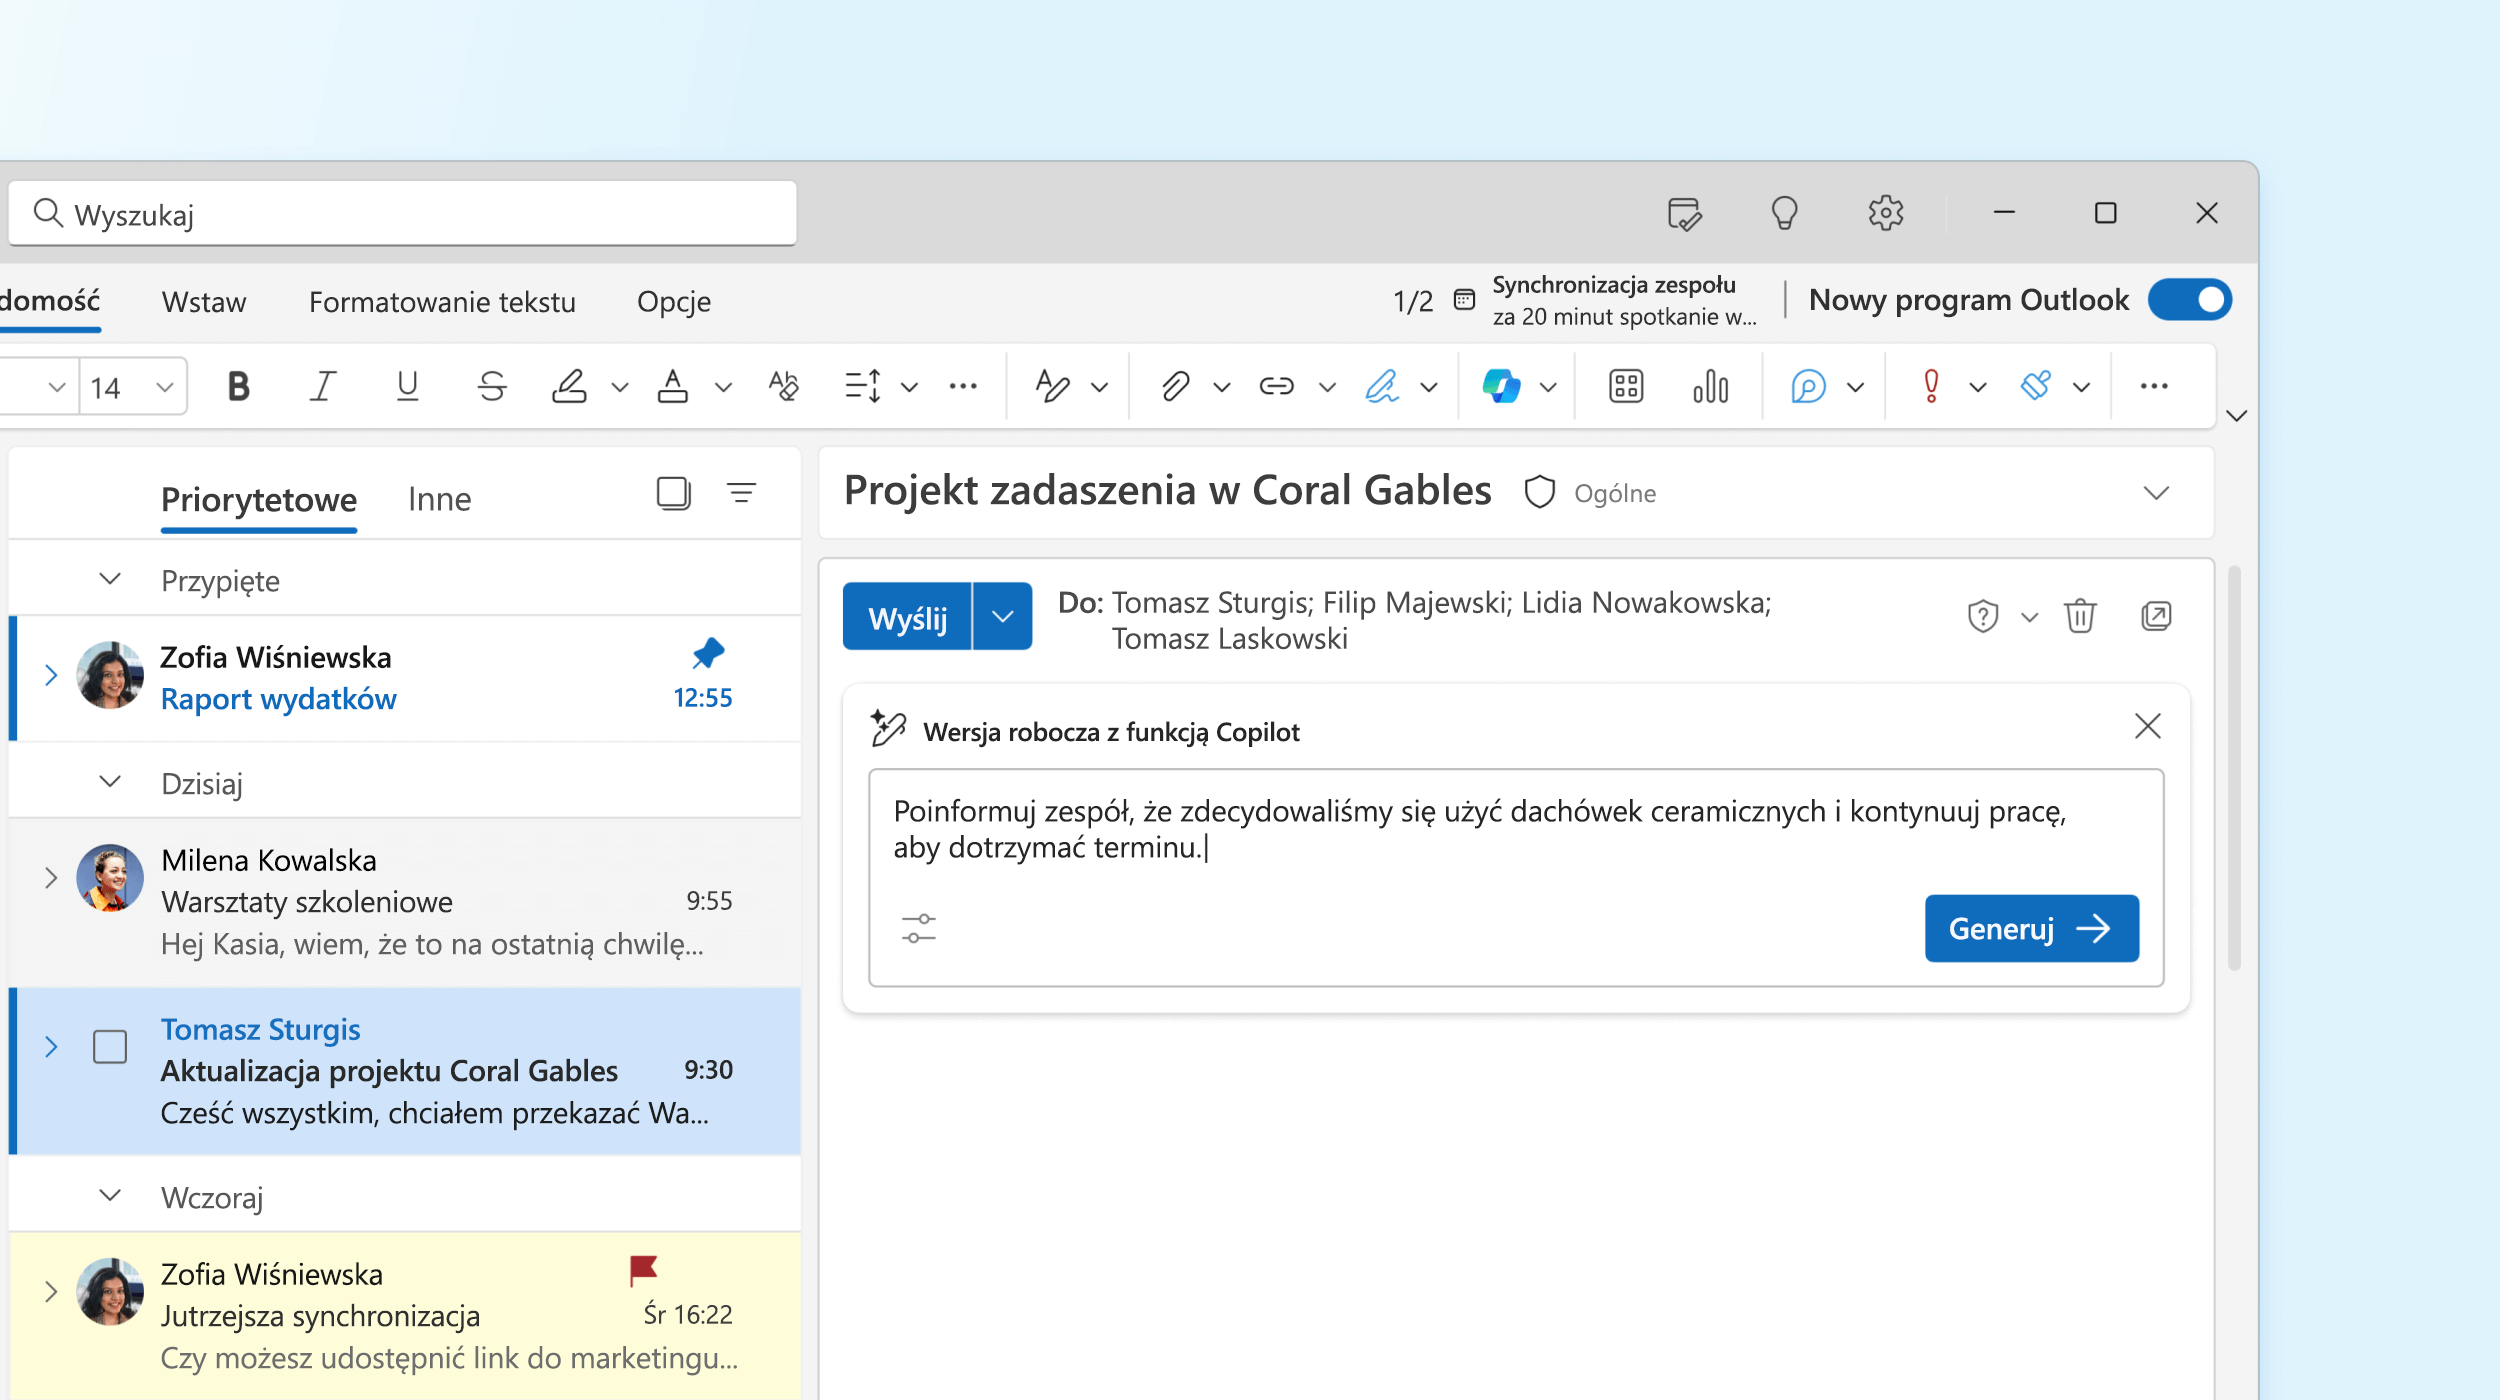The width and height of the screenshot is (2500, 1400).
Task: Open the Wstaw ribbon tab
Action: [x=204, y=302]
